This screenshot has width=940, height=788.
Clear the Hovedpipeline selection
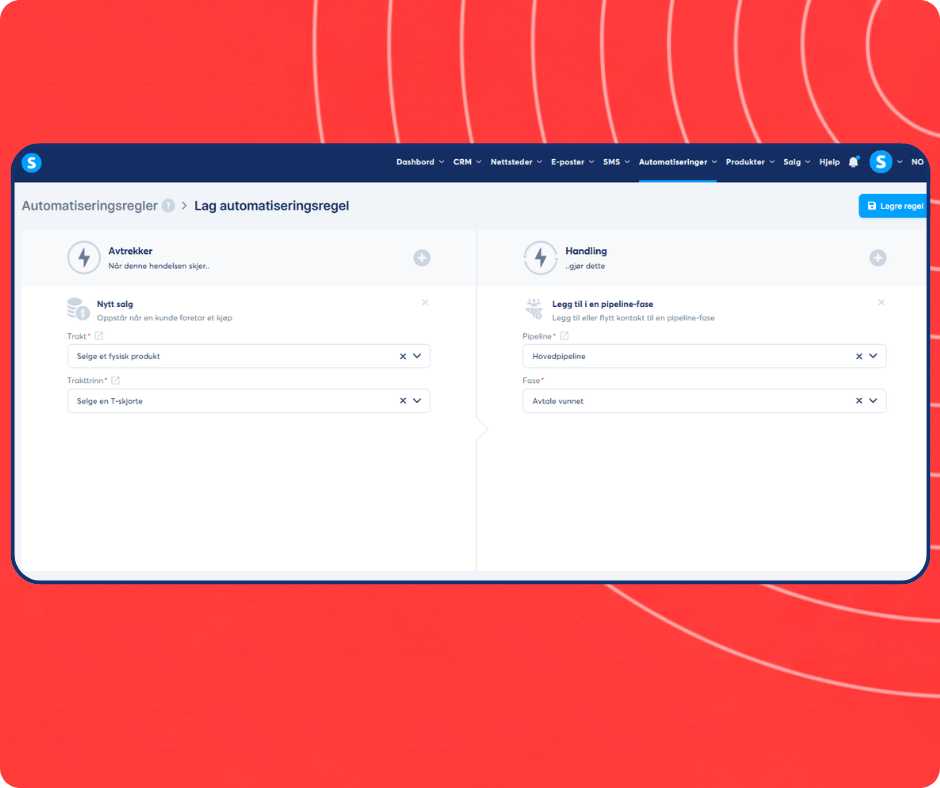(859, 356)
